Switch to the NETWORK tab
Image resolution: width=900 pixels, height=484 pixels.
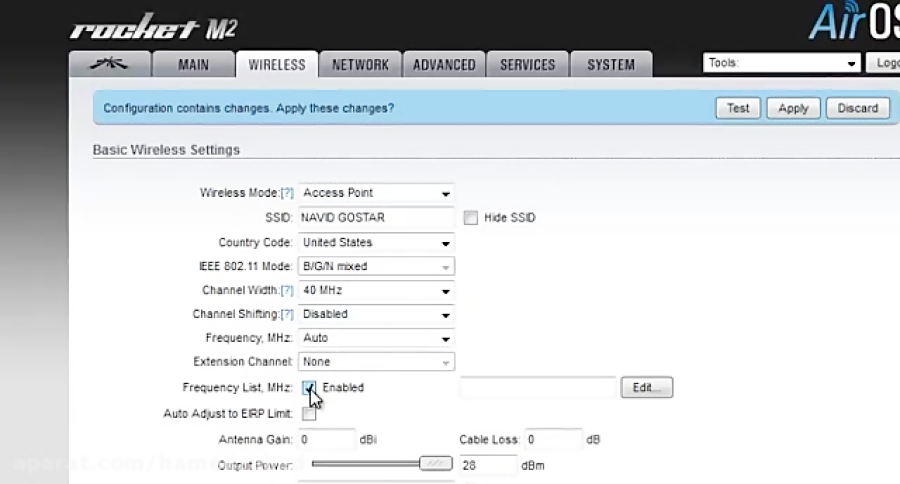pos(360,65)
